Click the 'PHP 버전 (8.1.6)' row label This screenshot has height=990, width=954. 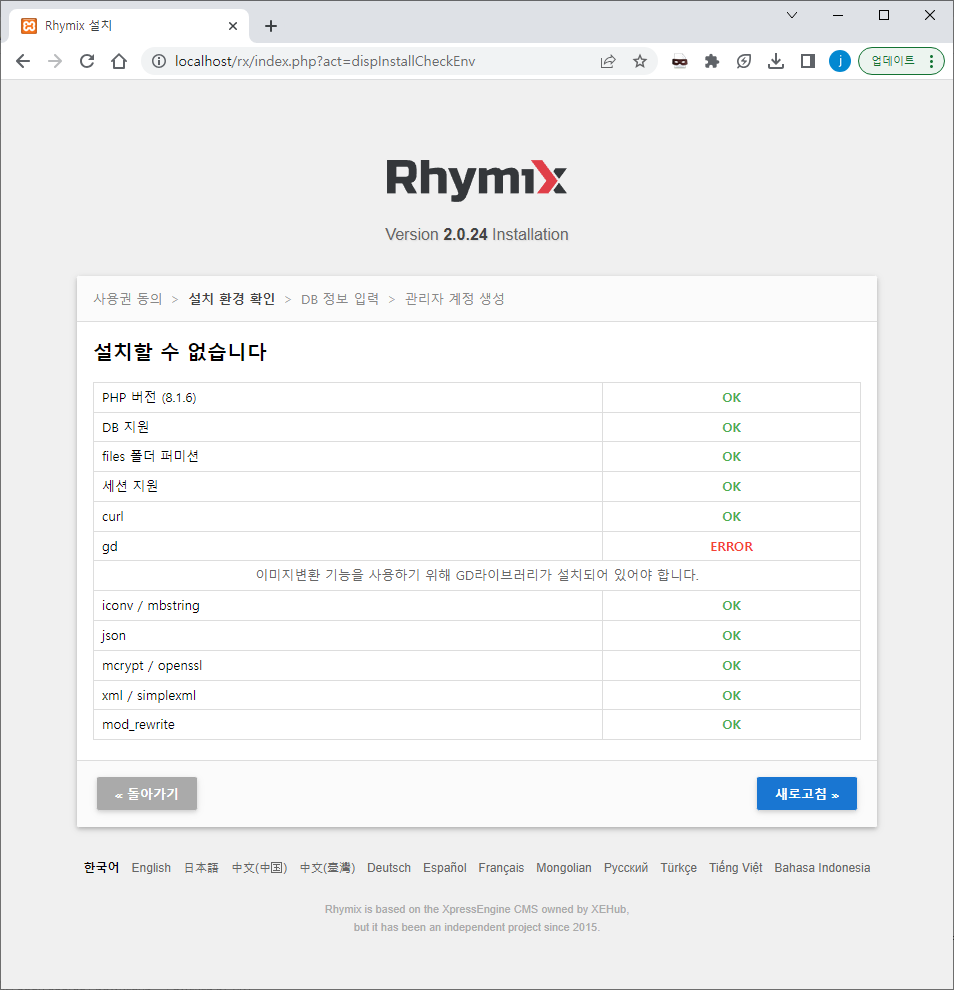pos(149,398)
